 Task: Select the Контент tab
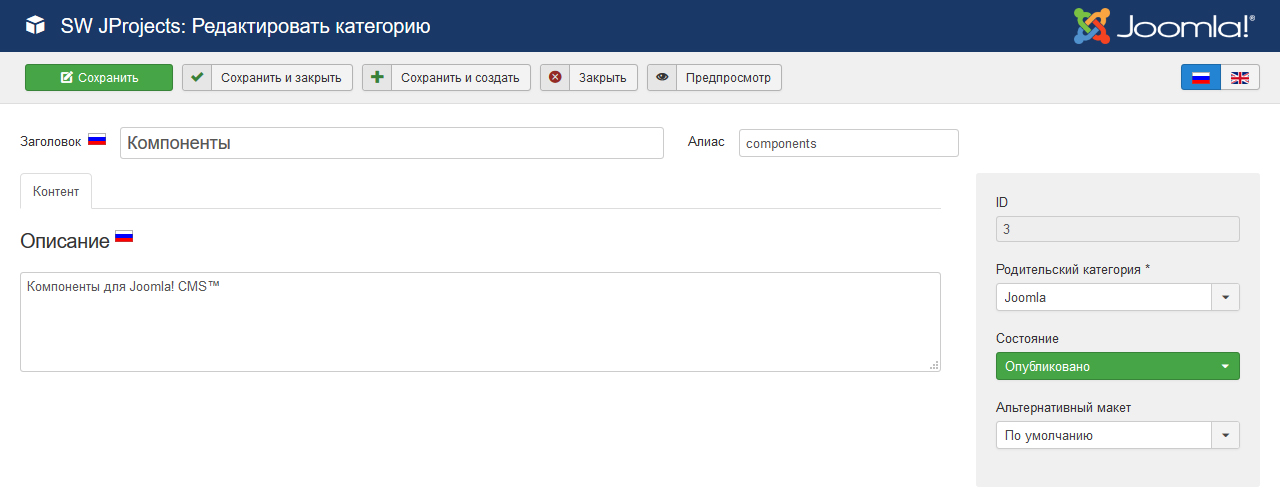coord(56,191)
